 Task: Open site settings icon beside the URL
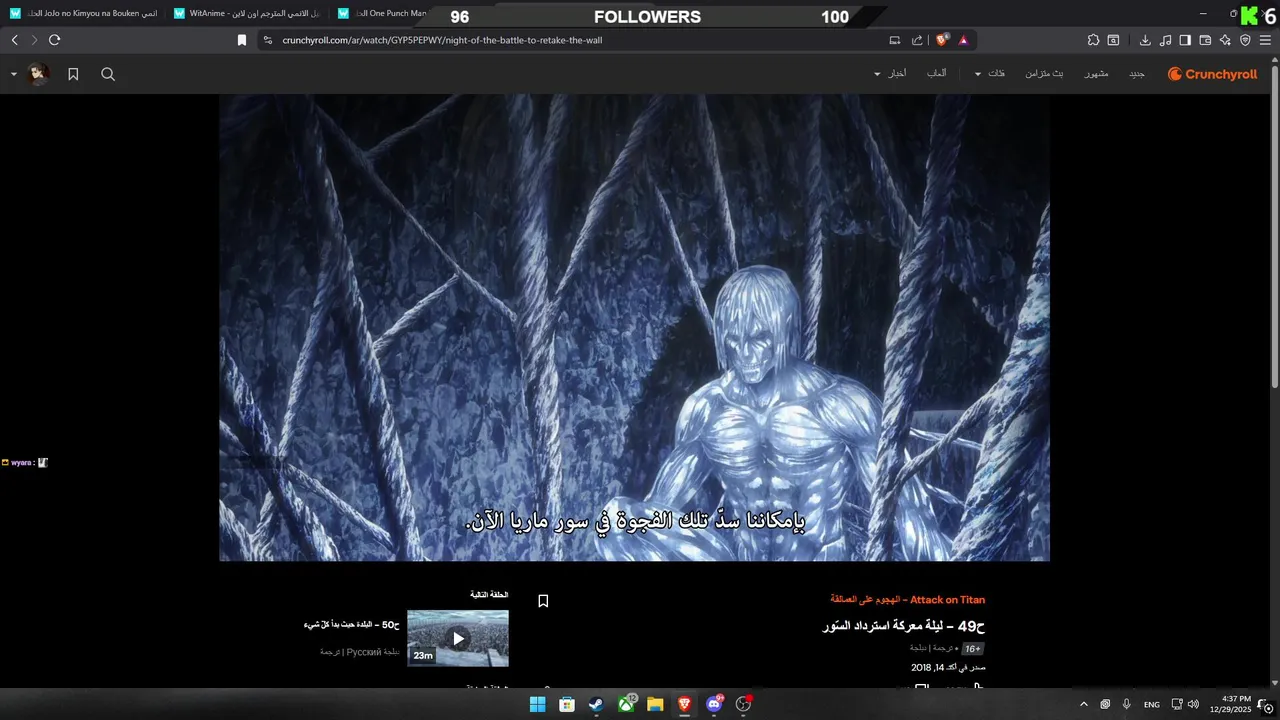267,40
